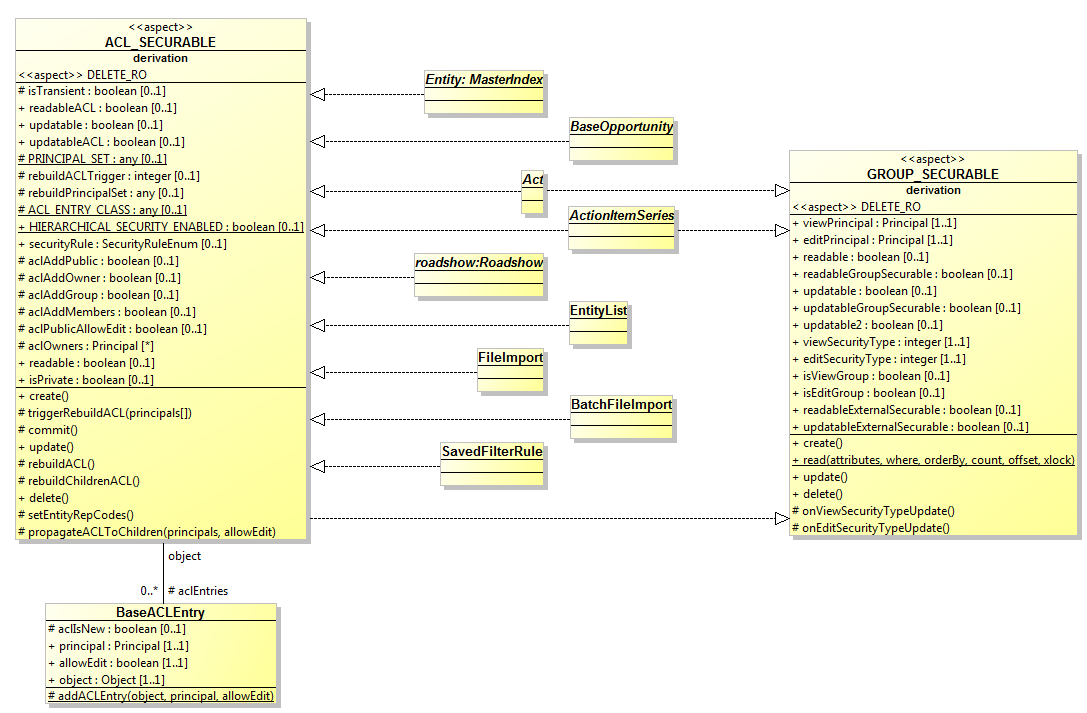Select the ACL_SECURABLE class header
1087x713 pixels.
160,42
